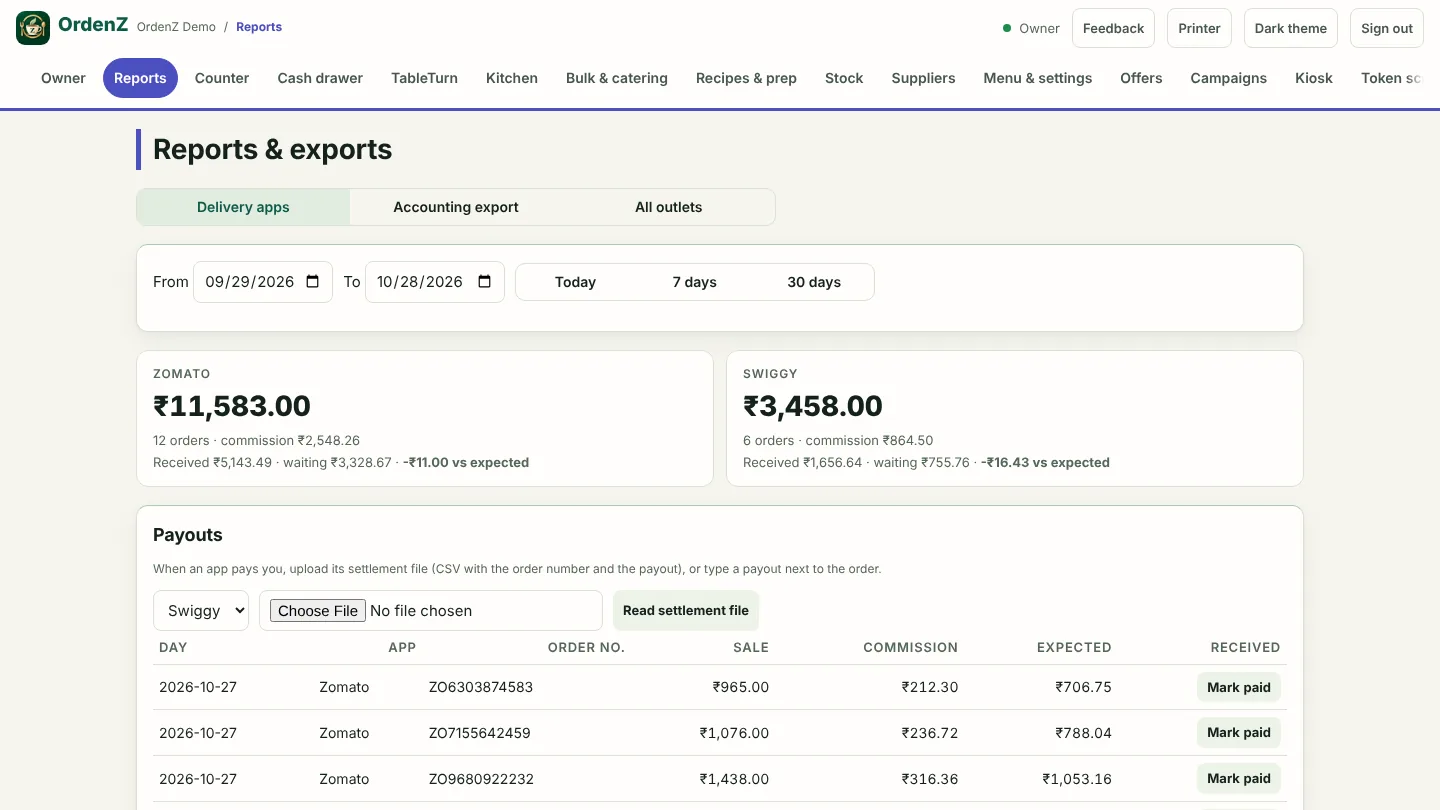The image size is (1440, 810).
Task: Click the ORDER NO. column header
Action: click(586, 647)
